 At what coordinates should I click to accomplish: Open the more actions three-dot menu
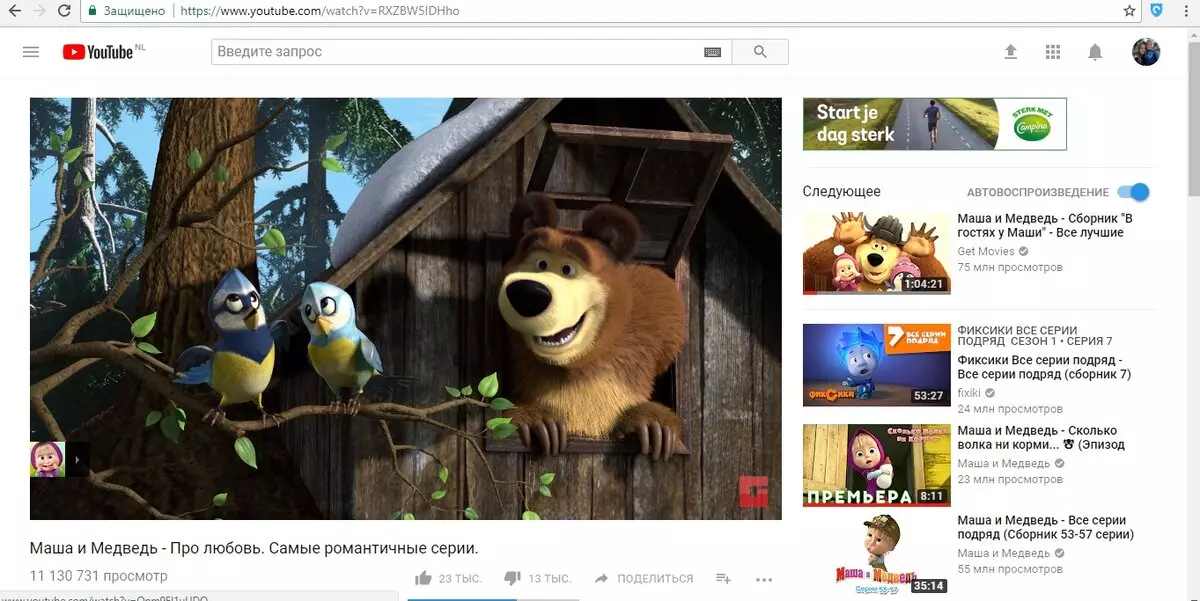tap(764, 579)
